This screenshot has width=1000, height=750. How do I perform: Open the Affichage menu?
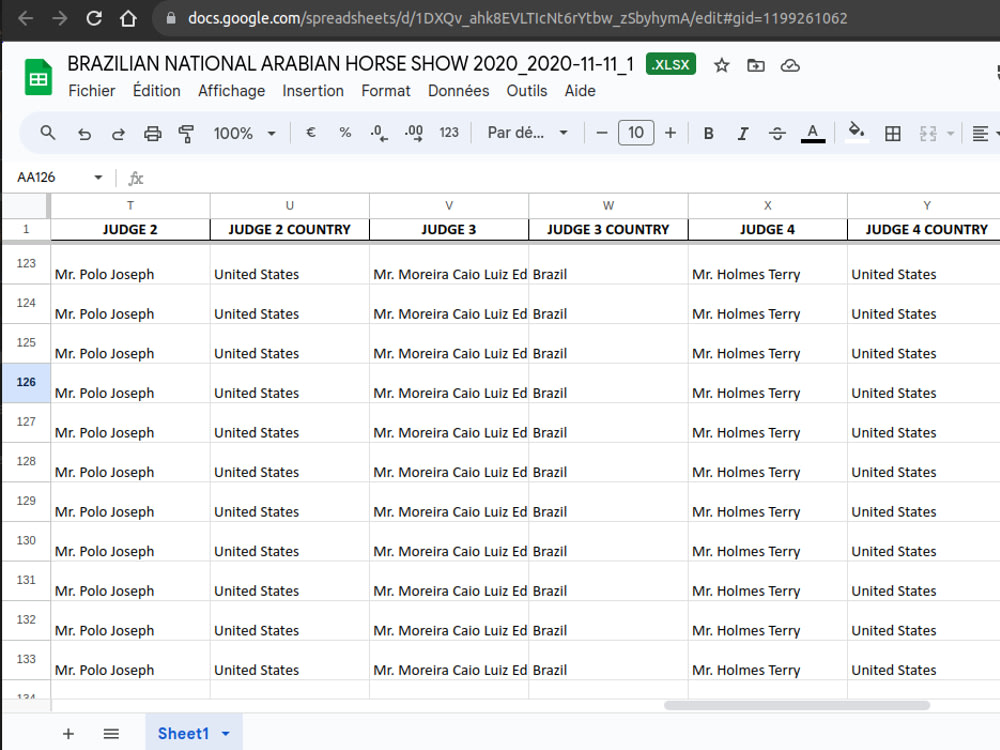[232, 91]
